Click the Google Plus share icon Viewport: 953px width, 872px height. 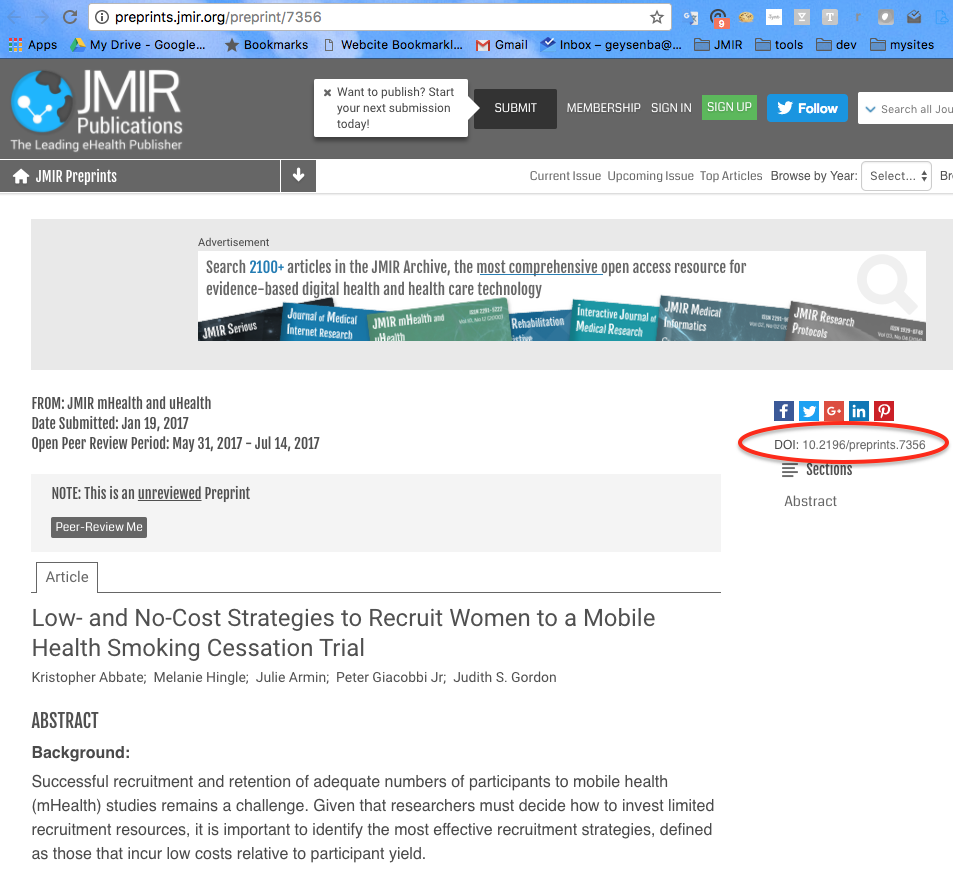834,411
